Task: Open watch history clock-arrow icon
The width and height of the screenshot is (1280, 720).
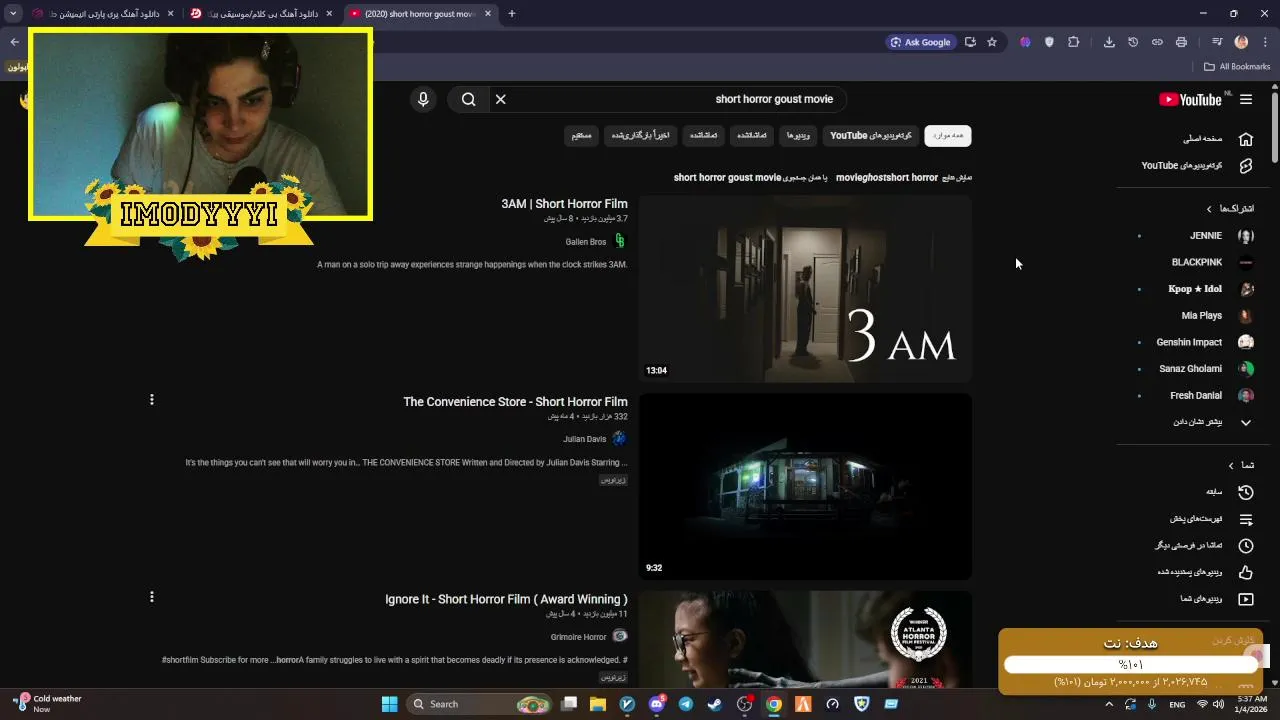Action: (1245, 492)
